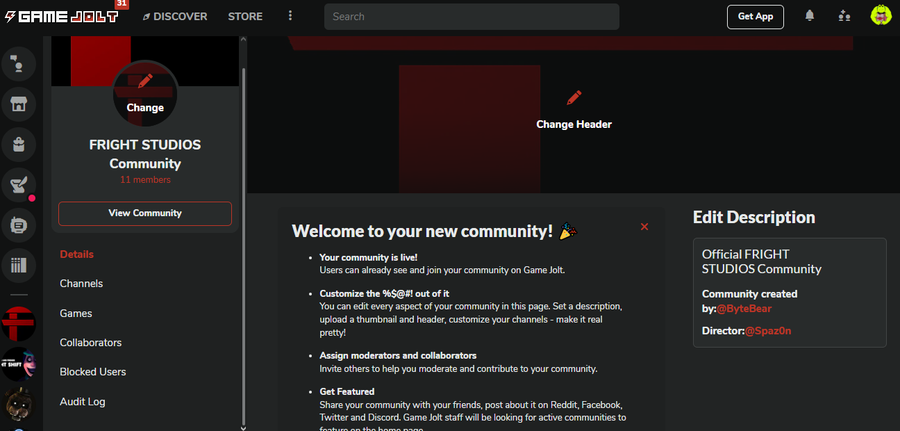Click the Game Jolt logo
Image resolution: width=900 pixels, height=431 pixels.
62,16
